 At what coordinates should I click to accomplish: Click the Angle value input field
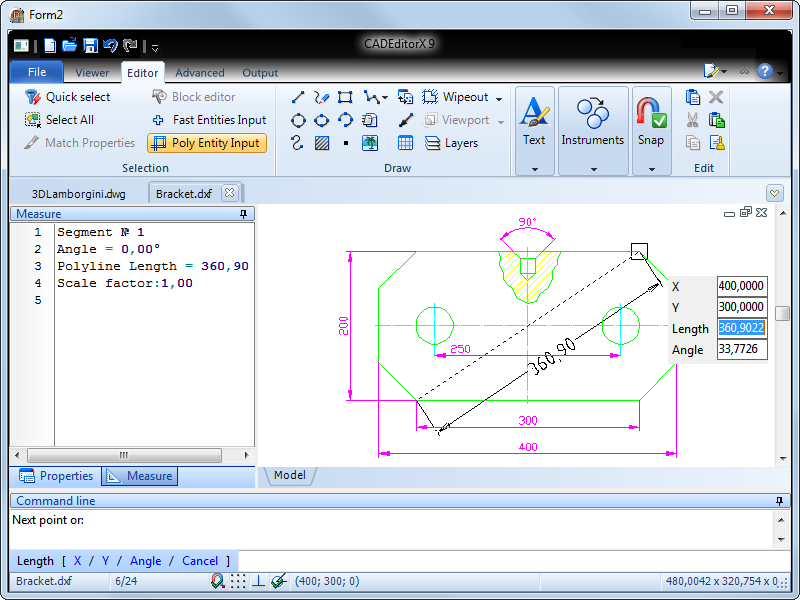coord(742,349)
